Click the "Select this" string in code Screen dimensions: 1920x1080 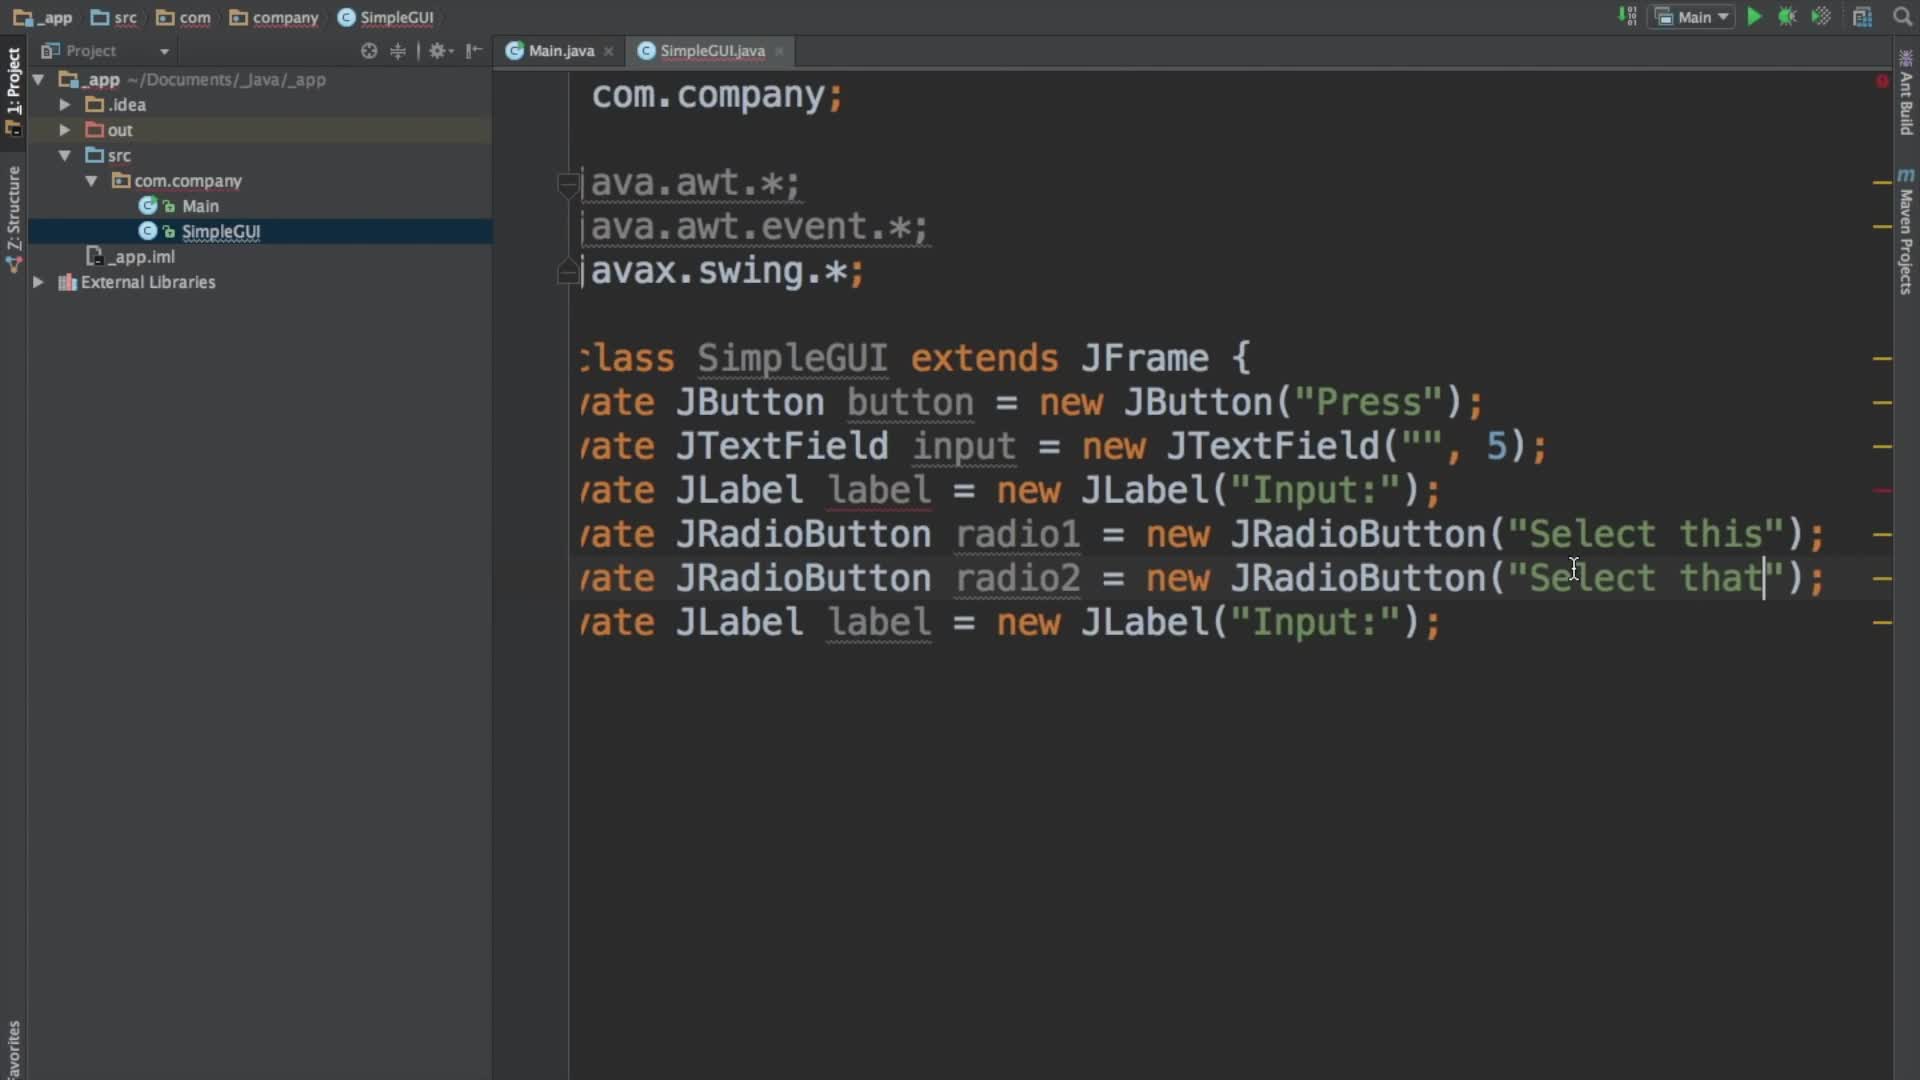tap(1645, 534)
